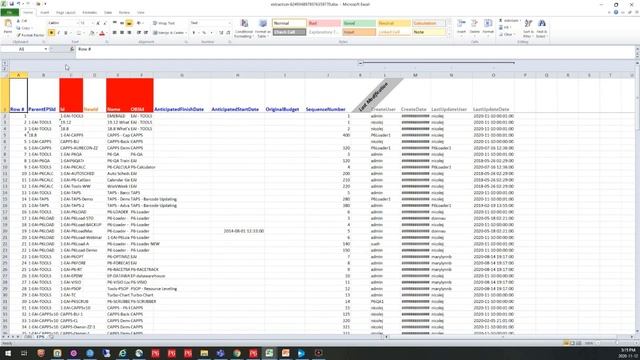640x360 pixels.
Task: Apply the Good green cell style
Action: click(x=359, y=23)
